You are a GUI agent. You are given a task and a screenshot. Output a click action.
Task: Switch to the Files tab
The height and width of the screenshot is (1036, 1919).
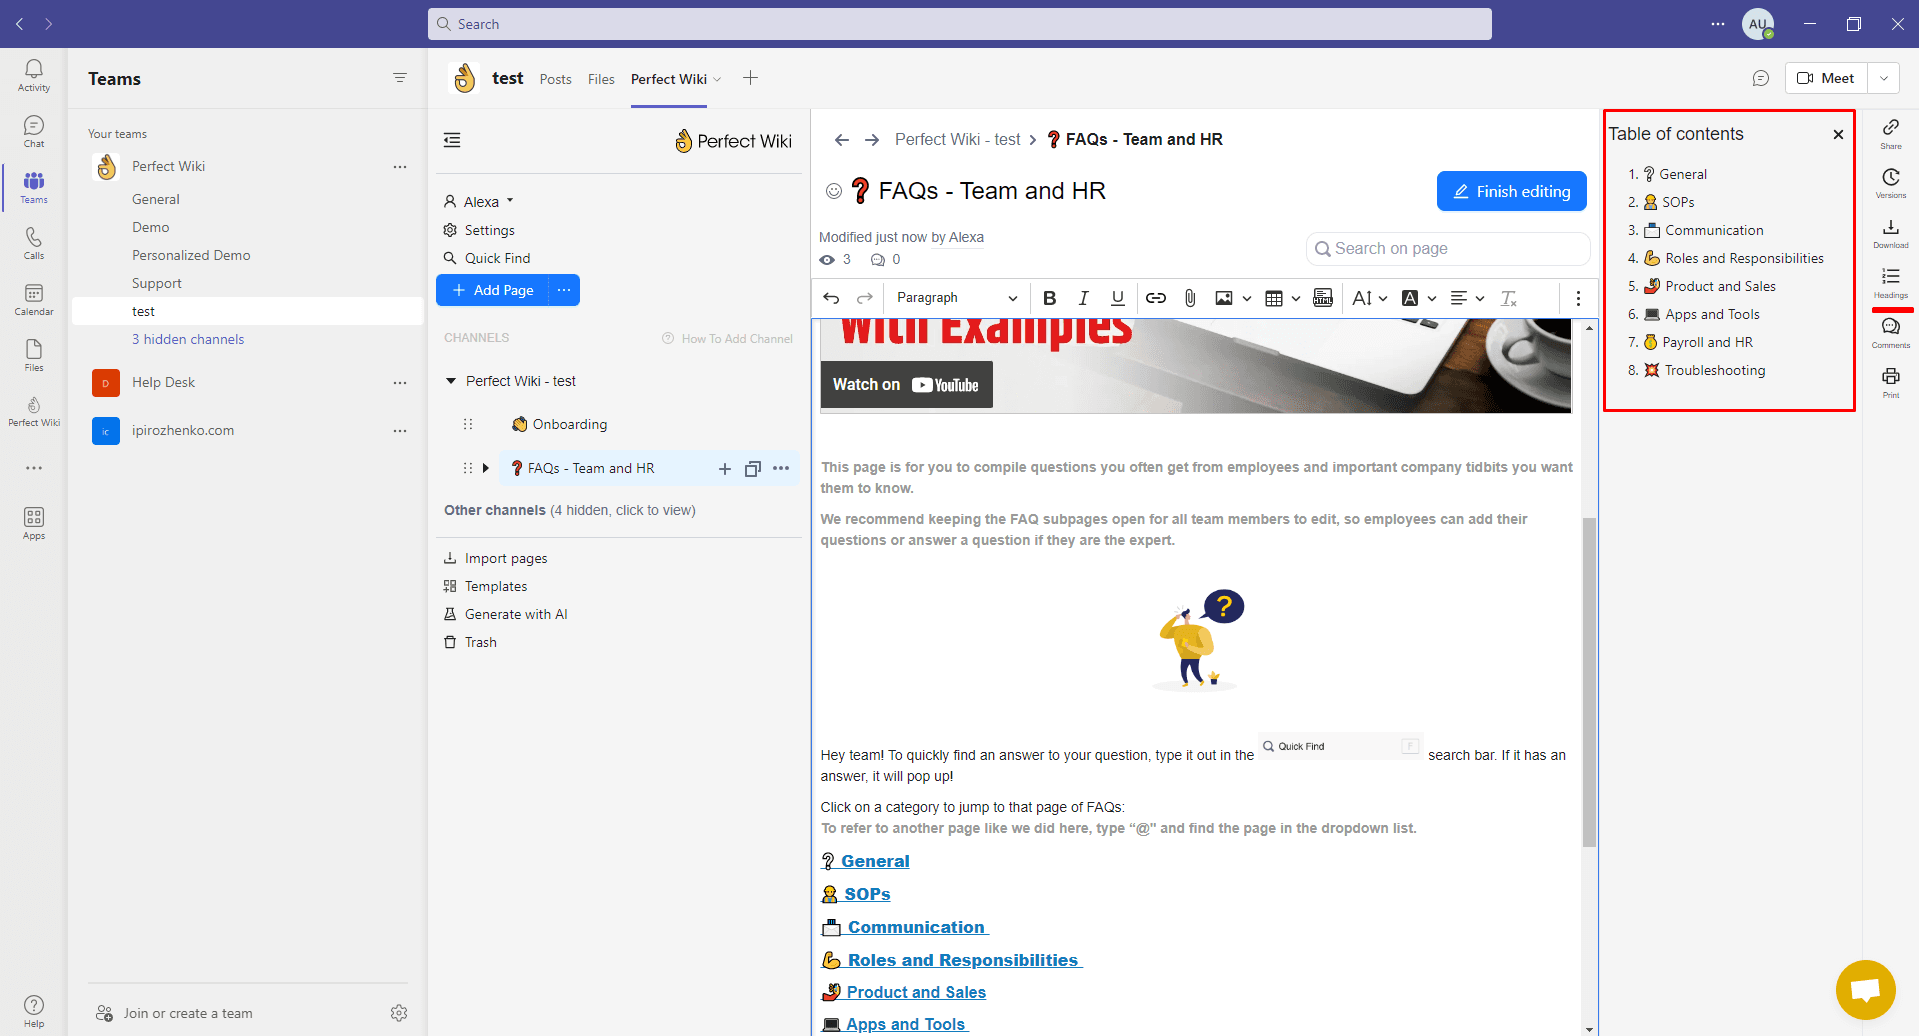pos(601,79)
